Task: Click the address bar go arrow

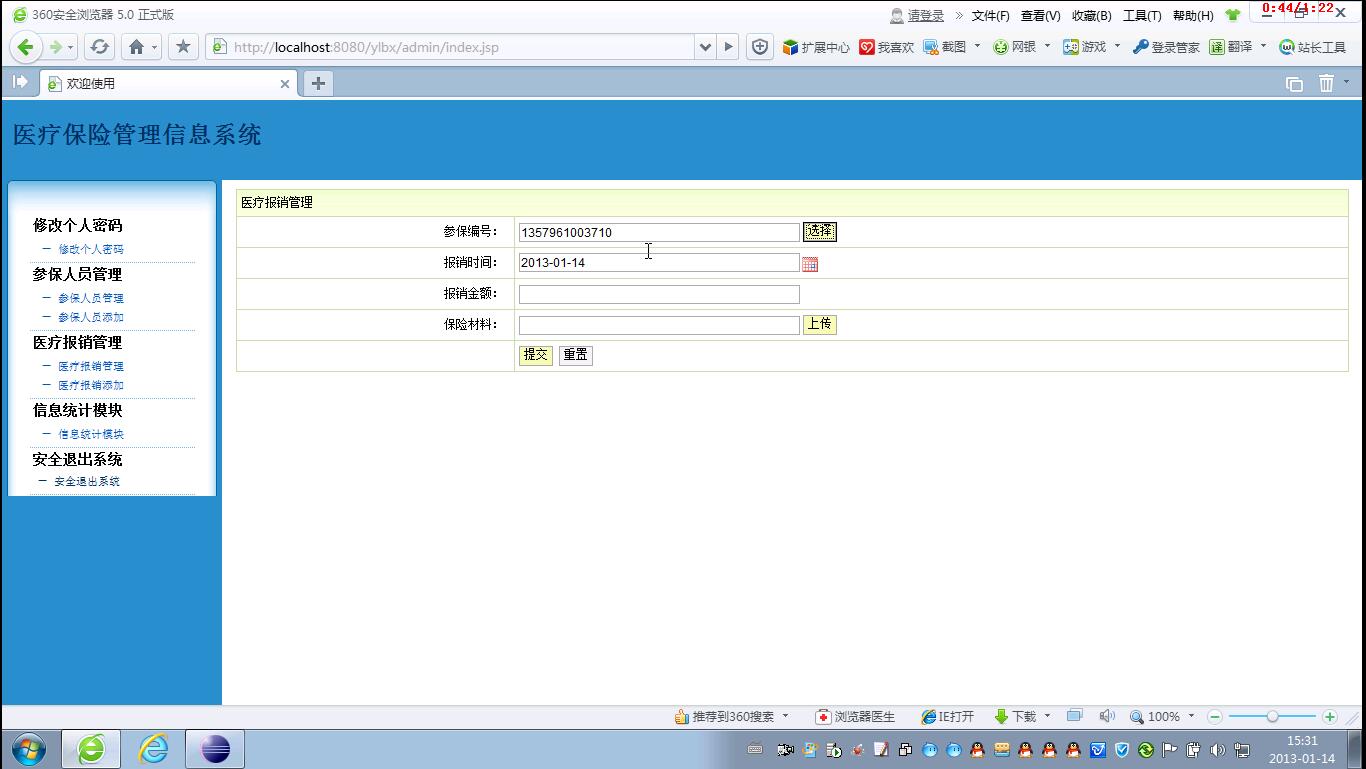Action: pos(729,47)
